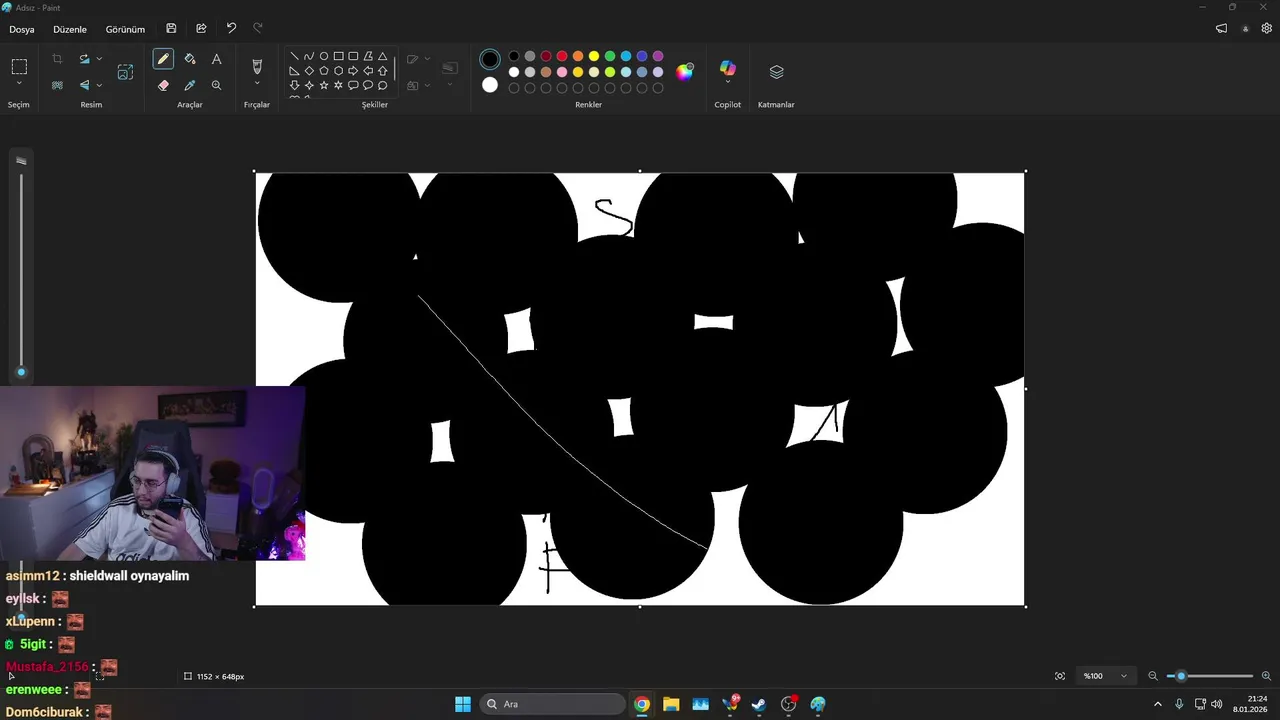Click the Crop image icon

[57, 59]
